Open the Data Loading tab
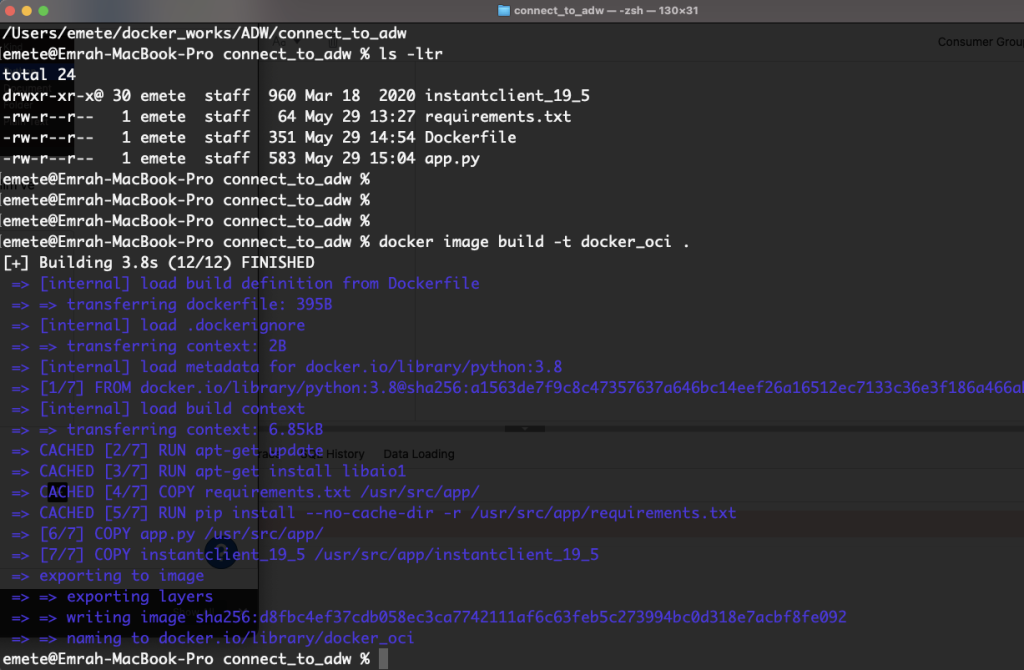 (x=418, y=454)
